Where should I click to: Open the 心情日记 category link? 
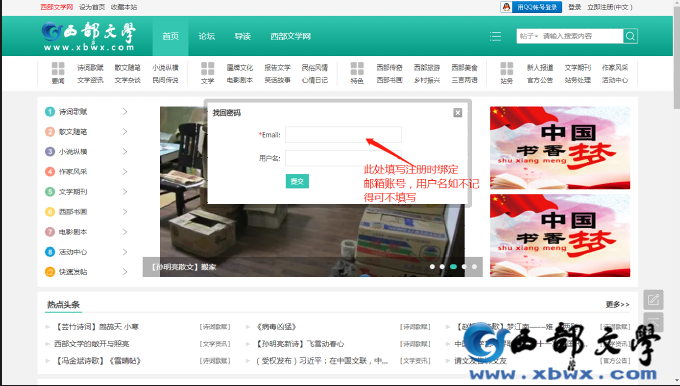coord(314,80)
